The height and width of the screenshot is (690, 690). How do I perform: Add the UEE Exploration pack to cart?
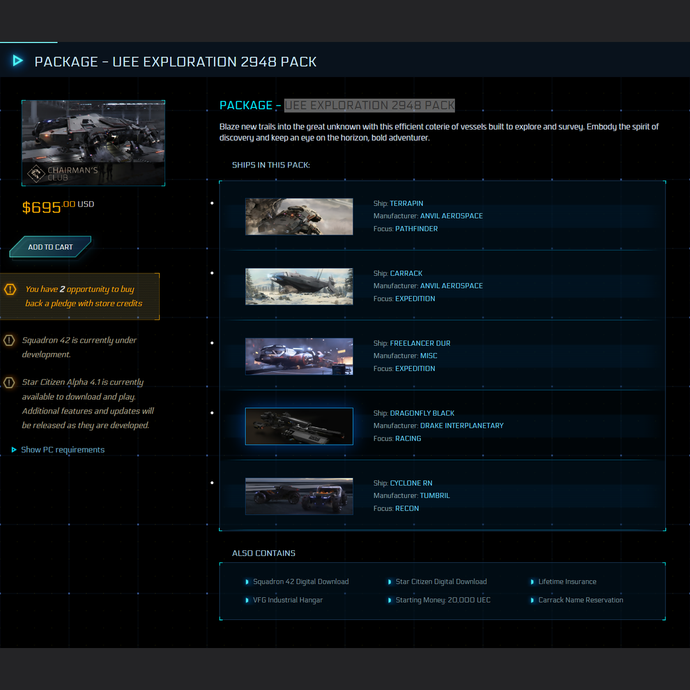click(50, 247)
